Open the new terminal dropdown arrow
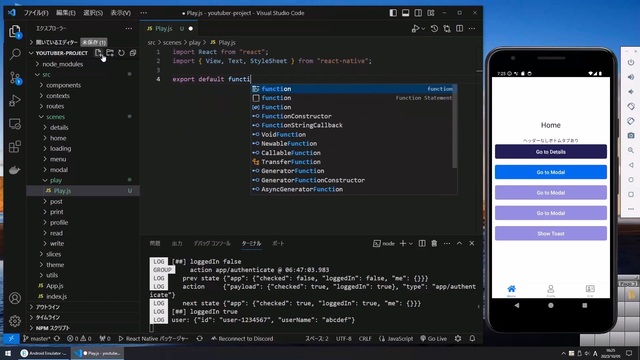 point(411,243)
